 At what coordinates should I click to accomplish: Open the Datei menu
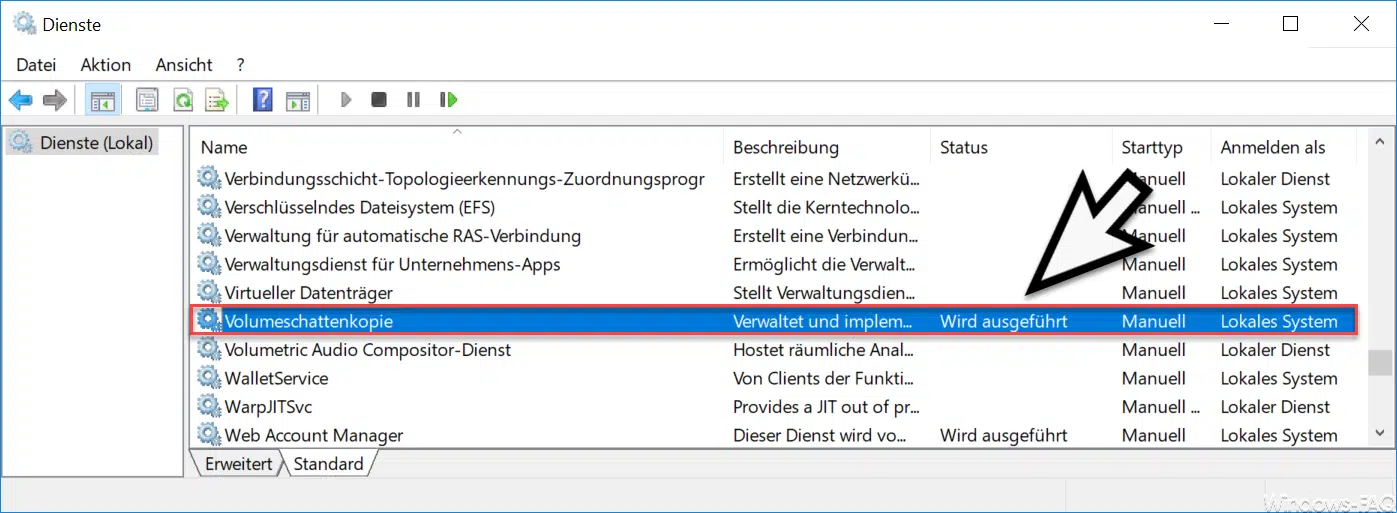(36, 64)
